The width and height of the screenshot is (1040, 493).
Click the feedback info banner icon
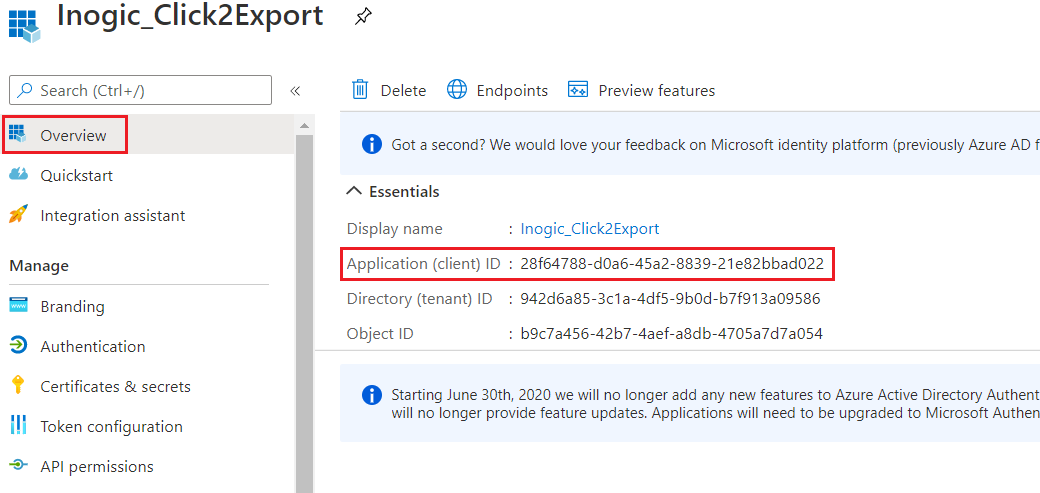tap(371, 143)
